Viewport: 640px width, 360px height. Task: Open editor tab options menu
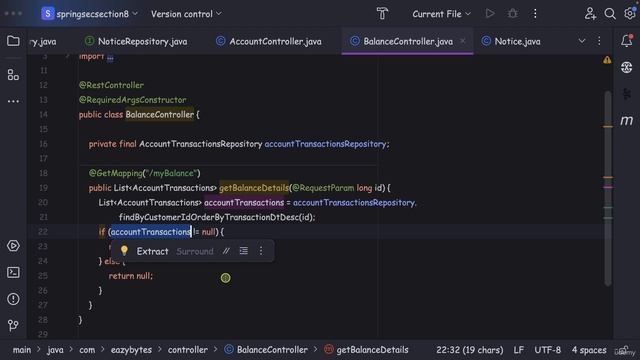tap(599, 41)
